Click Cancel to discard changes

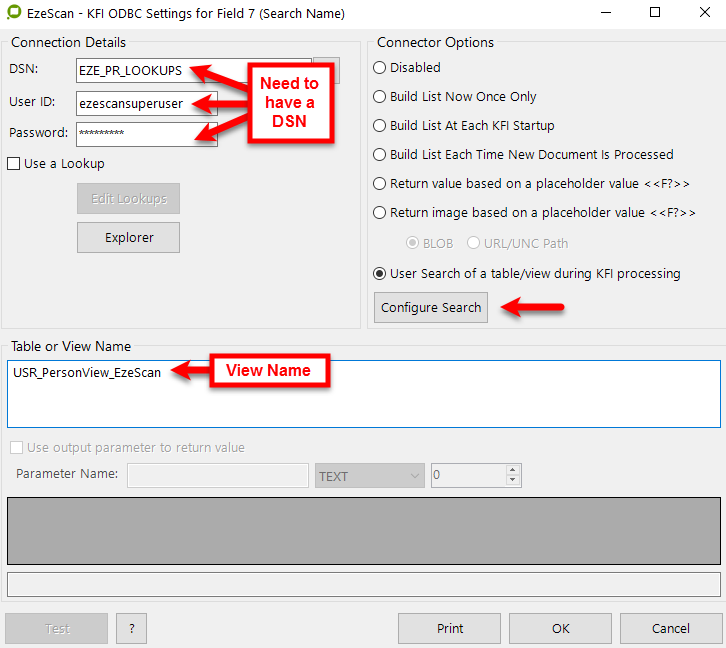[x=670, y=628]
